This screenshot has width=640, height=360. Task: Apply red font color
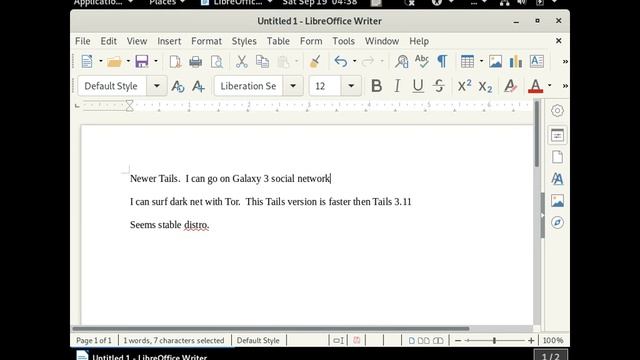(536, 86)
